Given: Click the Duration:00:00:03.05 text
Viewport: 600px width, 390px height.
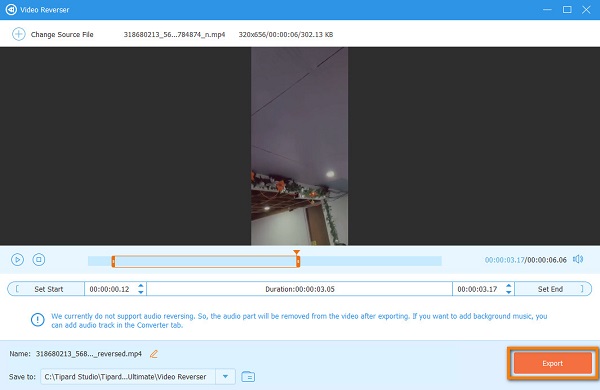Looking at the screenshot, I should pos(300,289).
